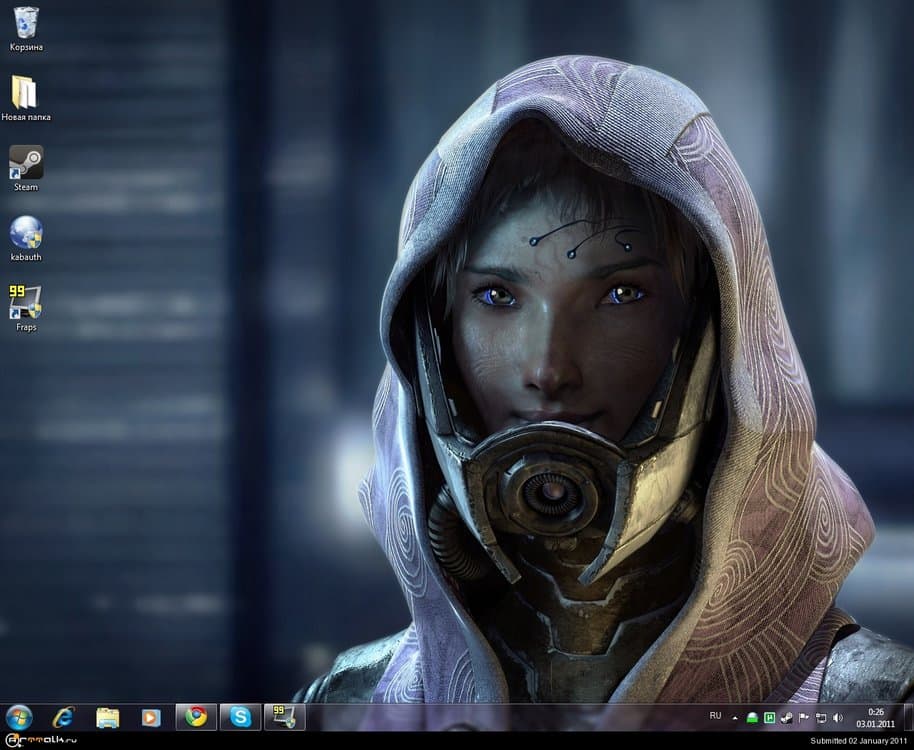Image resolution: width=914 pixels, height=750 pixels.
Task: Select the Fraps desktop shortcut
Action: click(25, 303)
